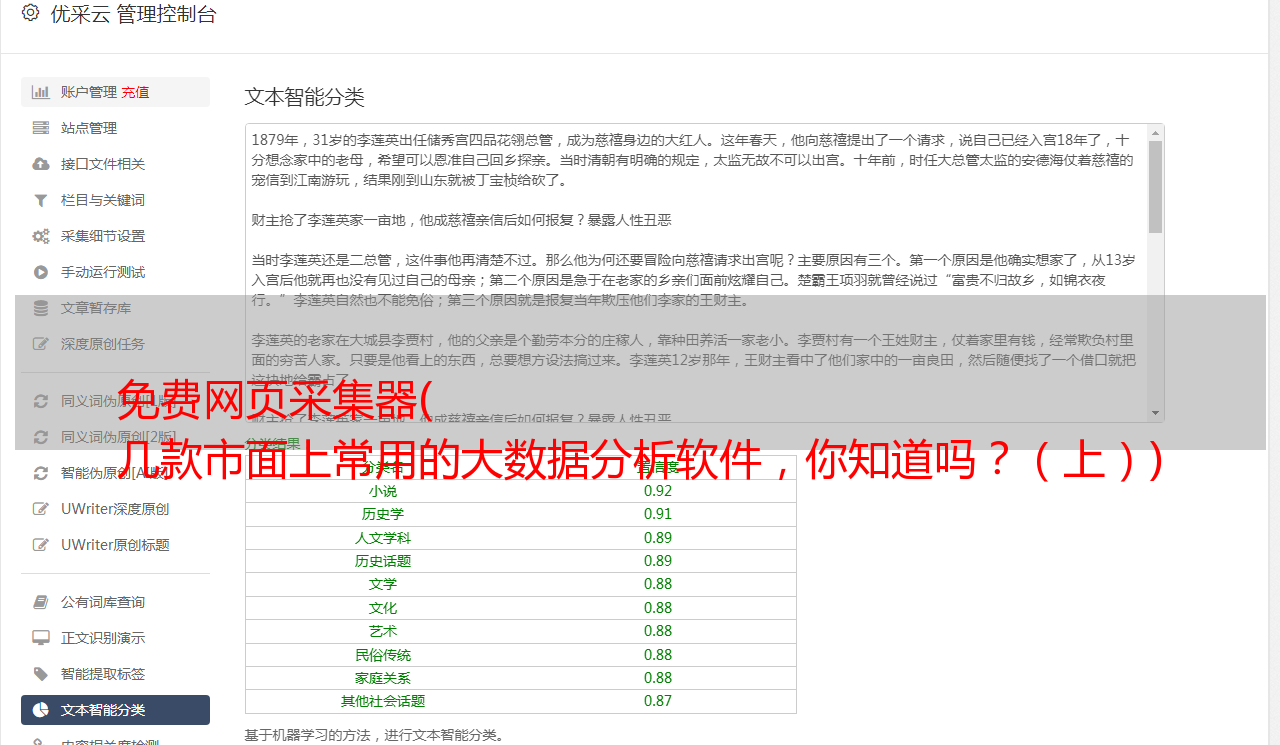Click the pie chart icon for 文本智能分类
Screen dimensions: 1280x745
(x=41, y=710)
